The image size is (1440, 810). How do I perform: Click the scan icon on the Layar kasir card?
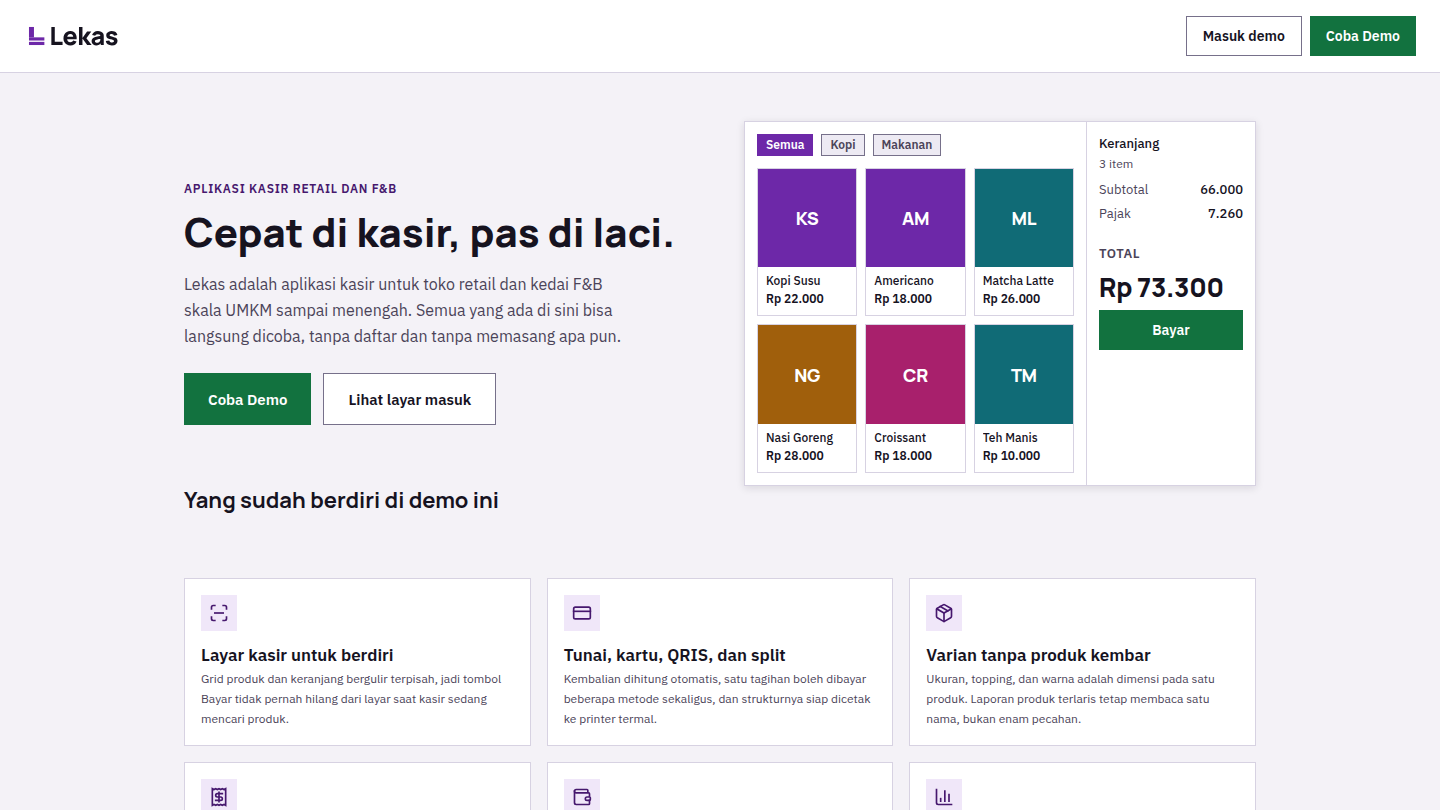[219, 613]
